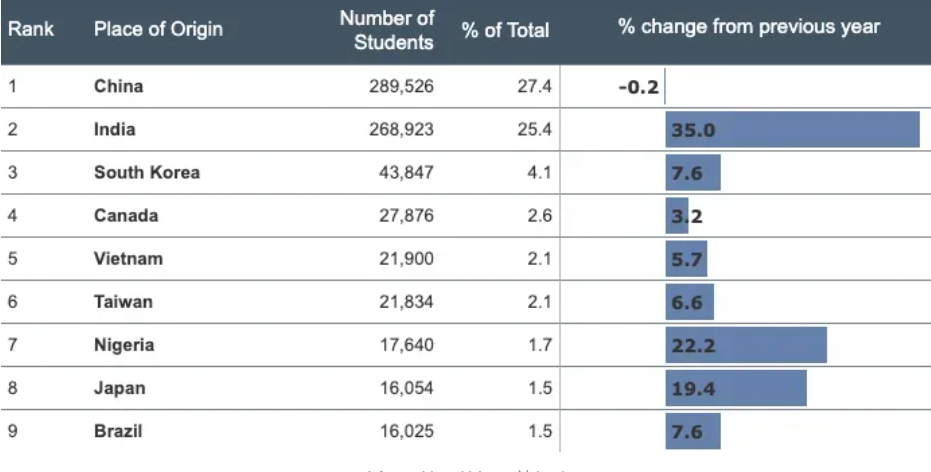Viewport: 931px width, 472px height.
Task: Click South Korea in the table
Action: pos(147,172)
